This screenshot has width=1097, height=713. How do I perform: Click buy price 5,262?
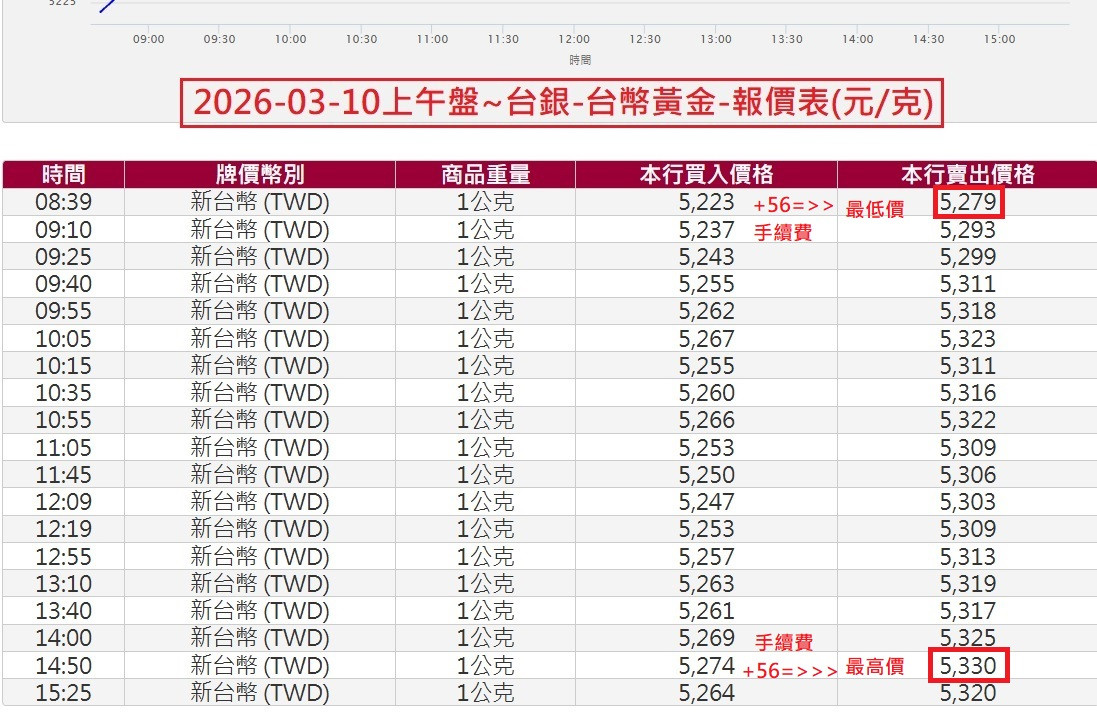tap(707, 311)
